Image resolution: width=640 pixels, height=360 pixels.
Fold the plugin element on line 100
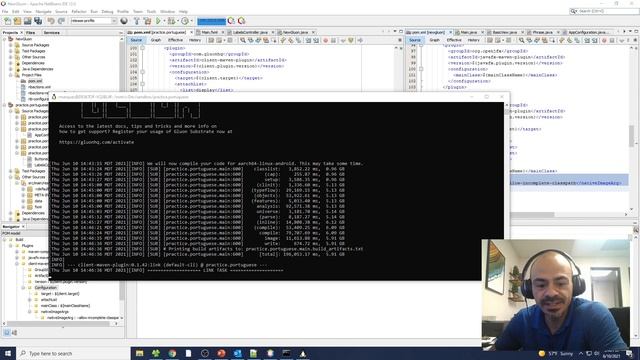pyautogui.click(x=142, y=48)
